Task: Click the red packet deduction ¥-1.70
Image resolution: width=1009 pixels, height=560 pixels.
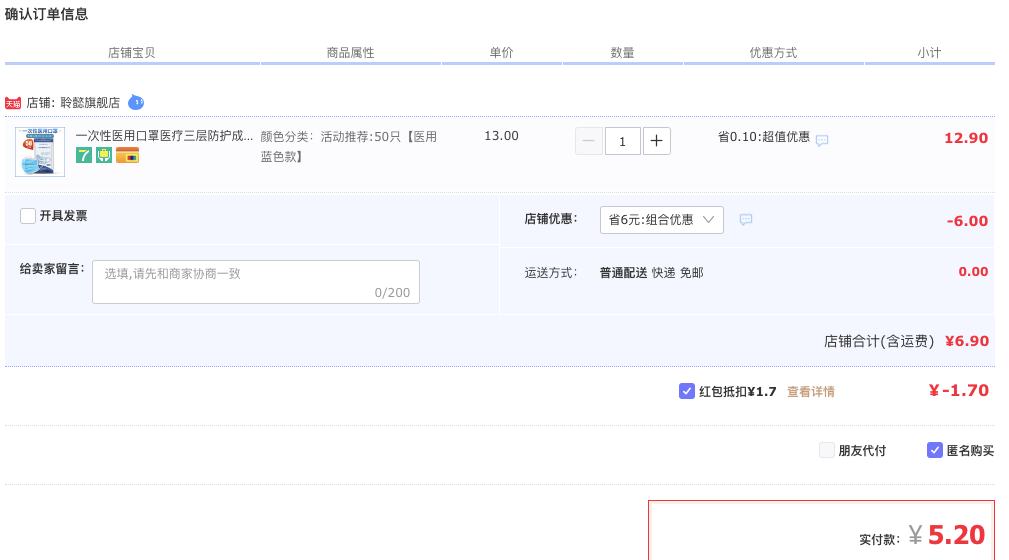Action: [x=959, y=390]
